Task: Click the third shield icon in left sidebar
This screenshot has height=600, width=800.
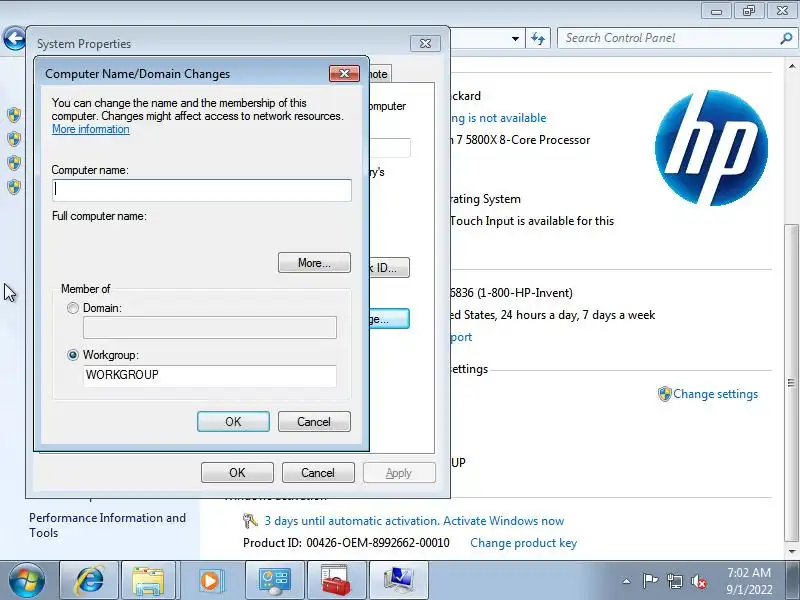Action: pyautogui.click(x=14, y=163)
